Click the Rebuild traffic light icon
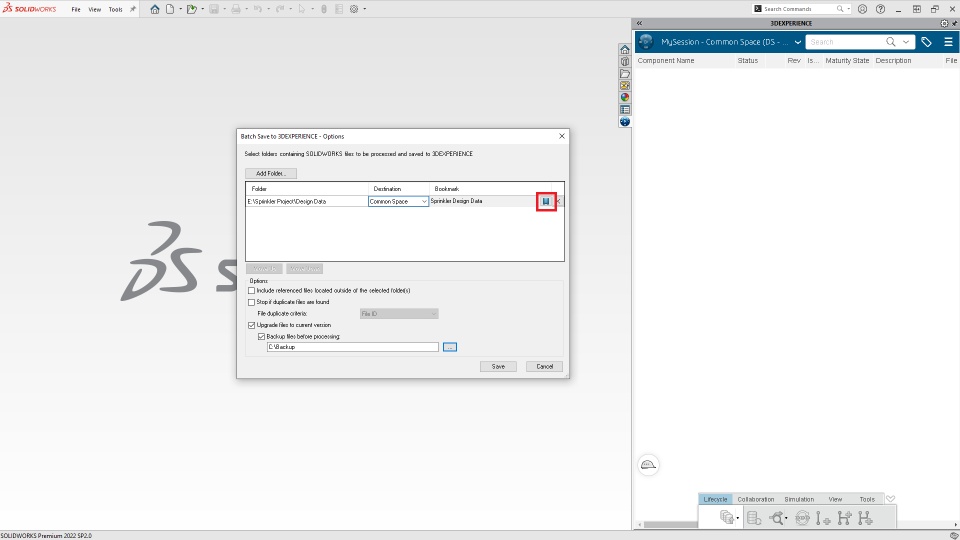 (x=324, y=9)
